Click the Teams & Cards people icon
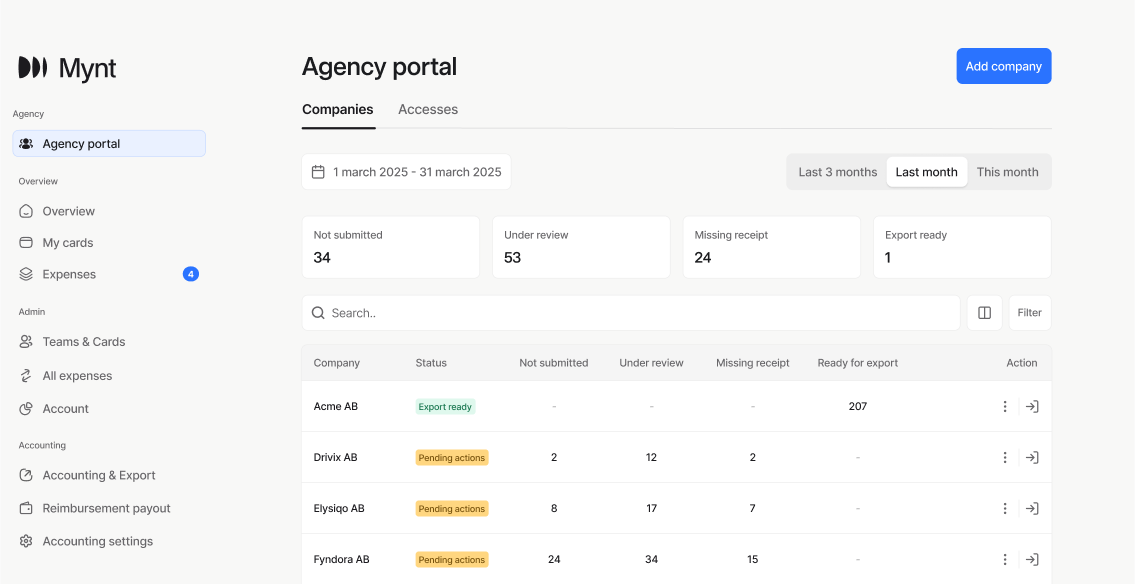This screenshot has height=584, width=1135. tap(26, 342)
